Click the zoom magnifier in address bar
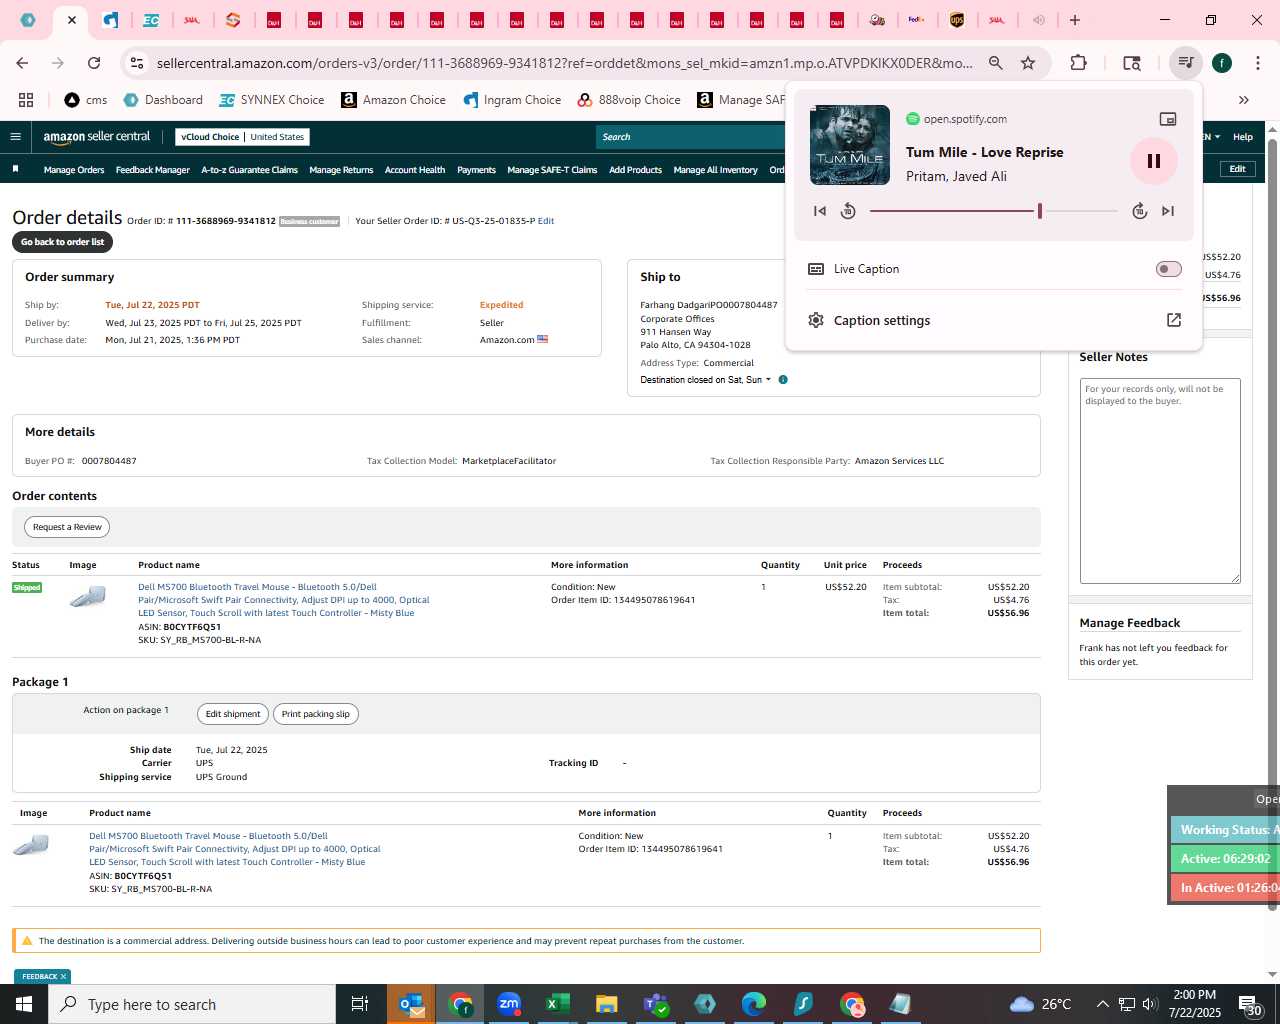 pos(996,63)
